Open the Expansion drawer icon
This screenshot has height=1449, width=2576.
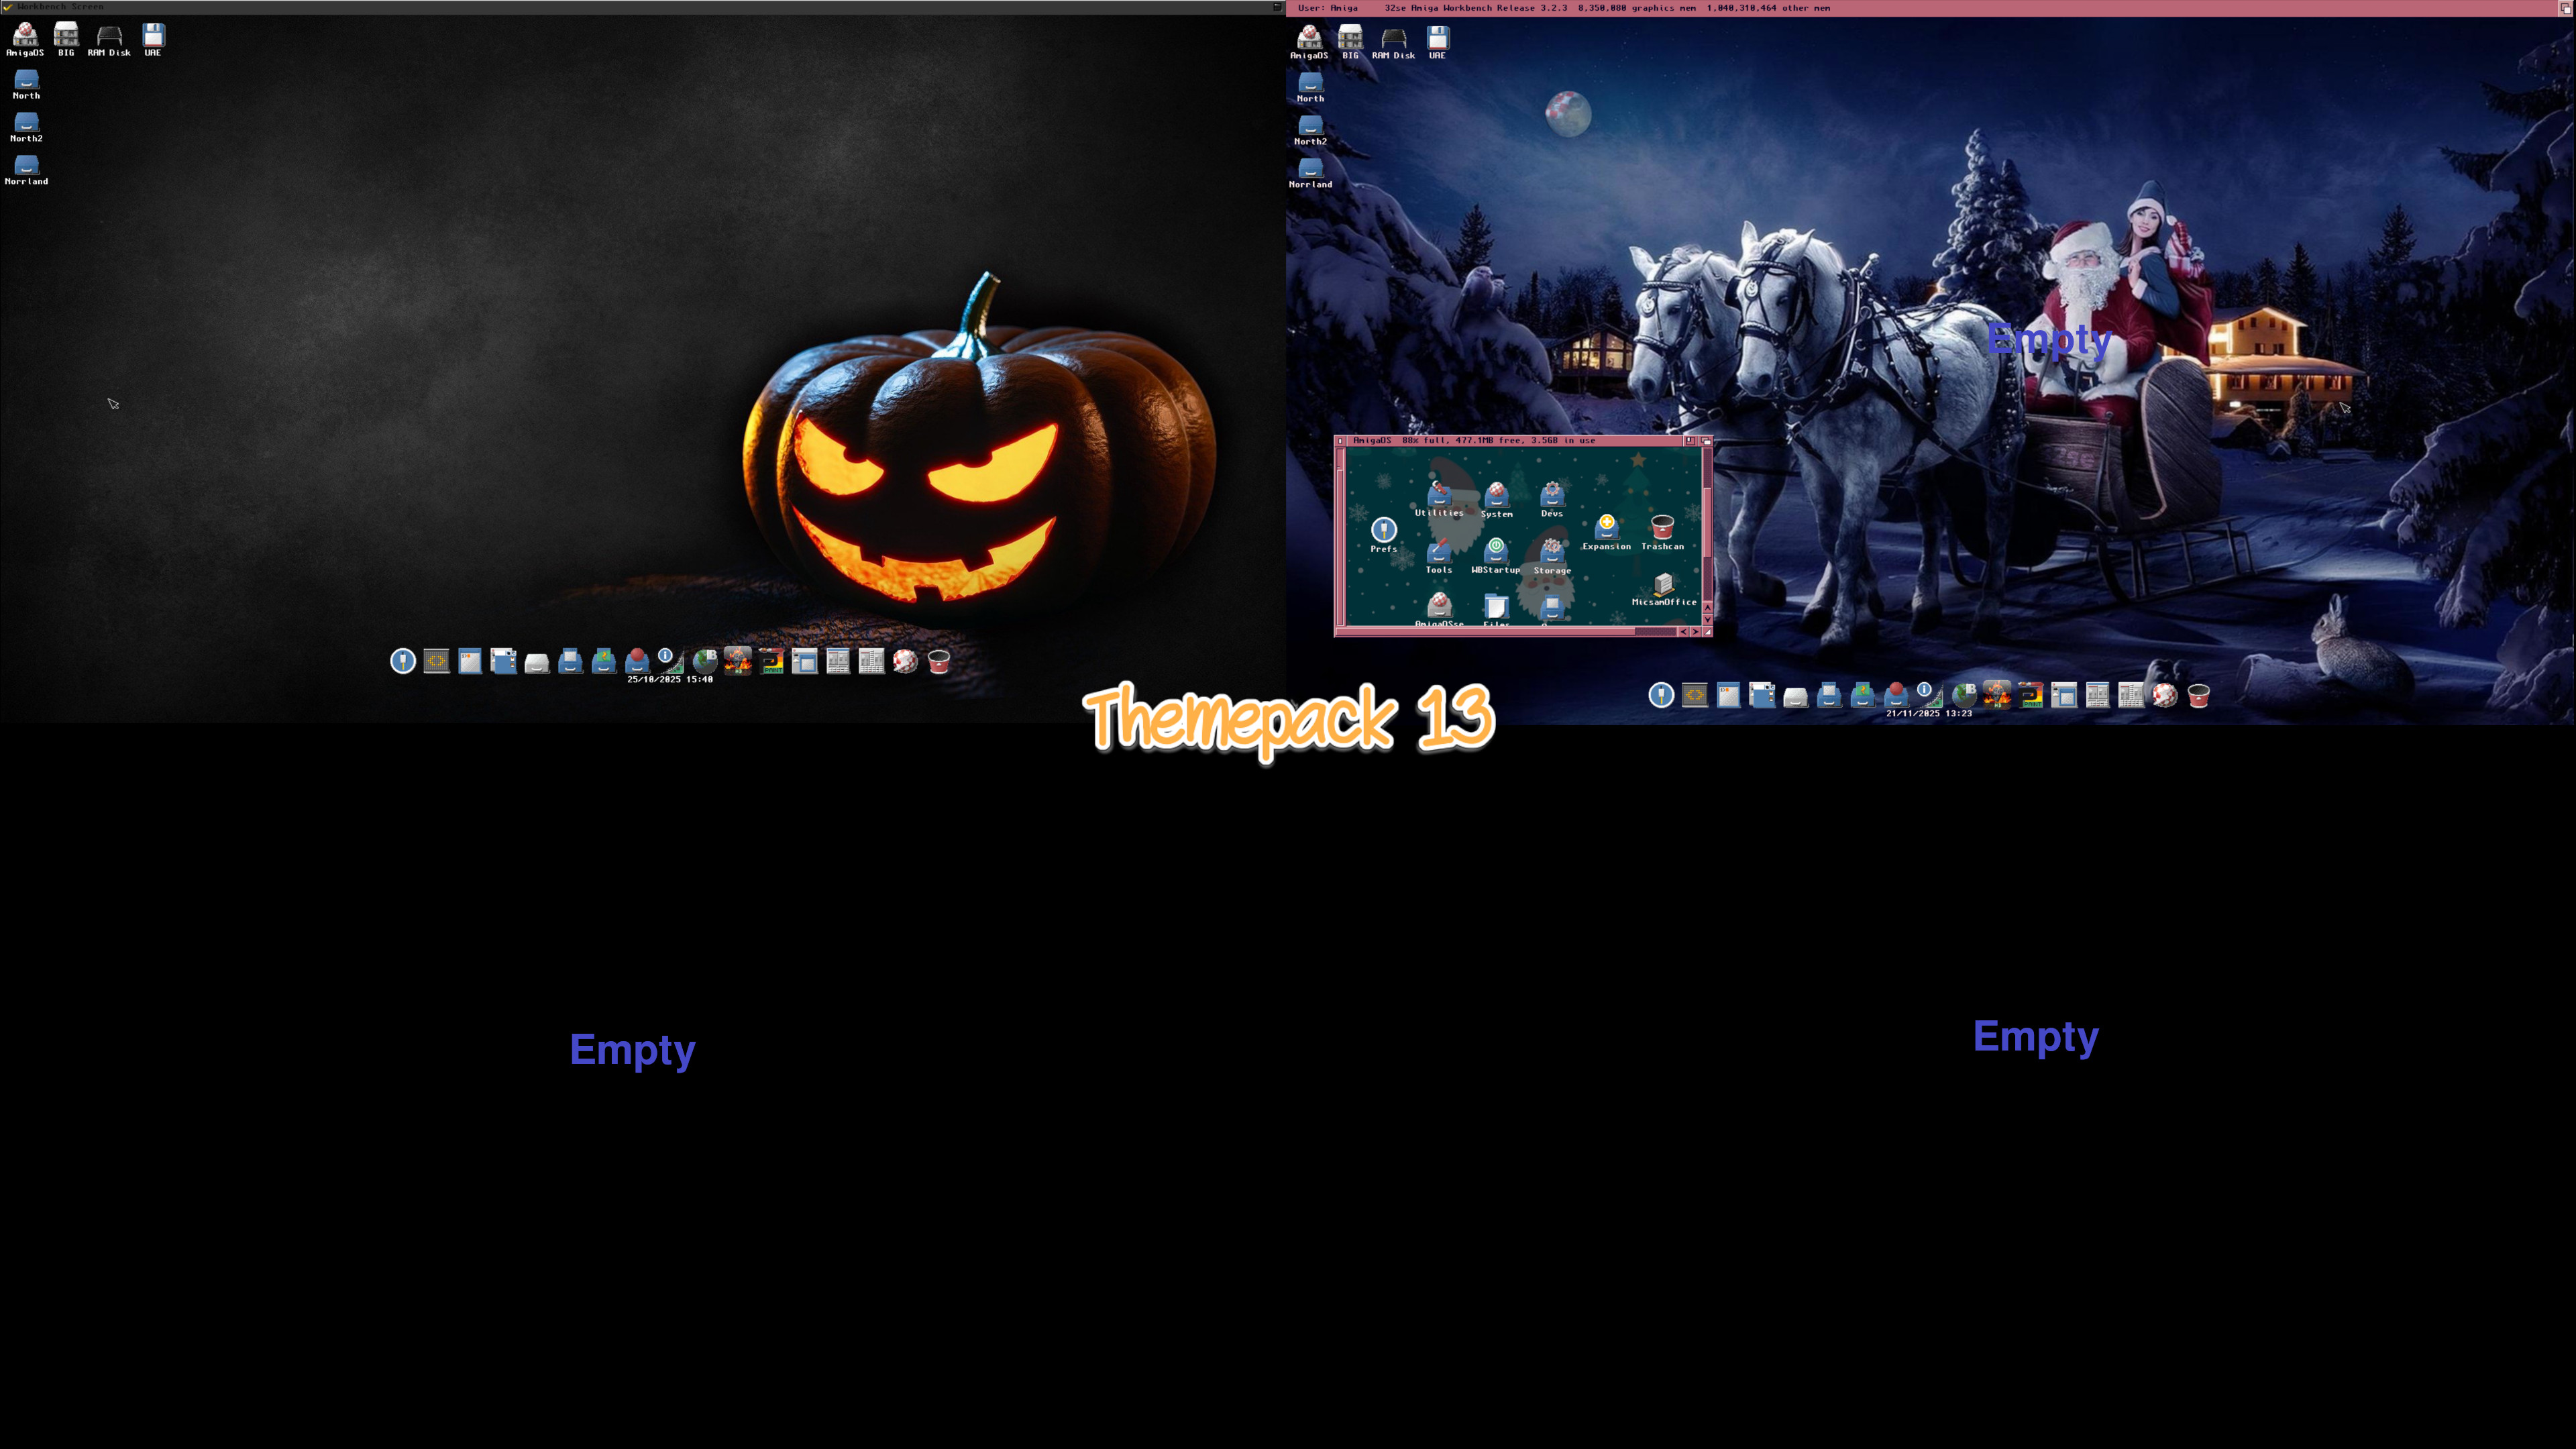pyautogui.click(x=1606, y=528)
